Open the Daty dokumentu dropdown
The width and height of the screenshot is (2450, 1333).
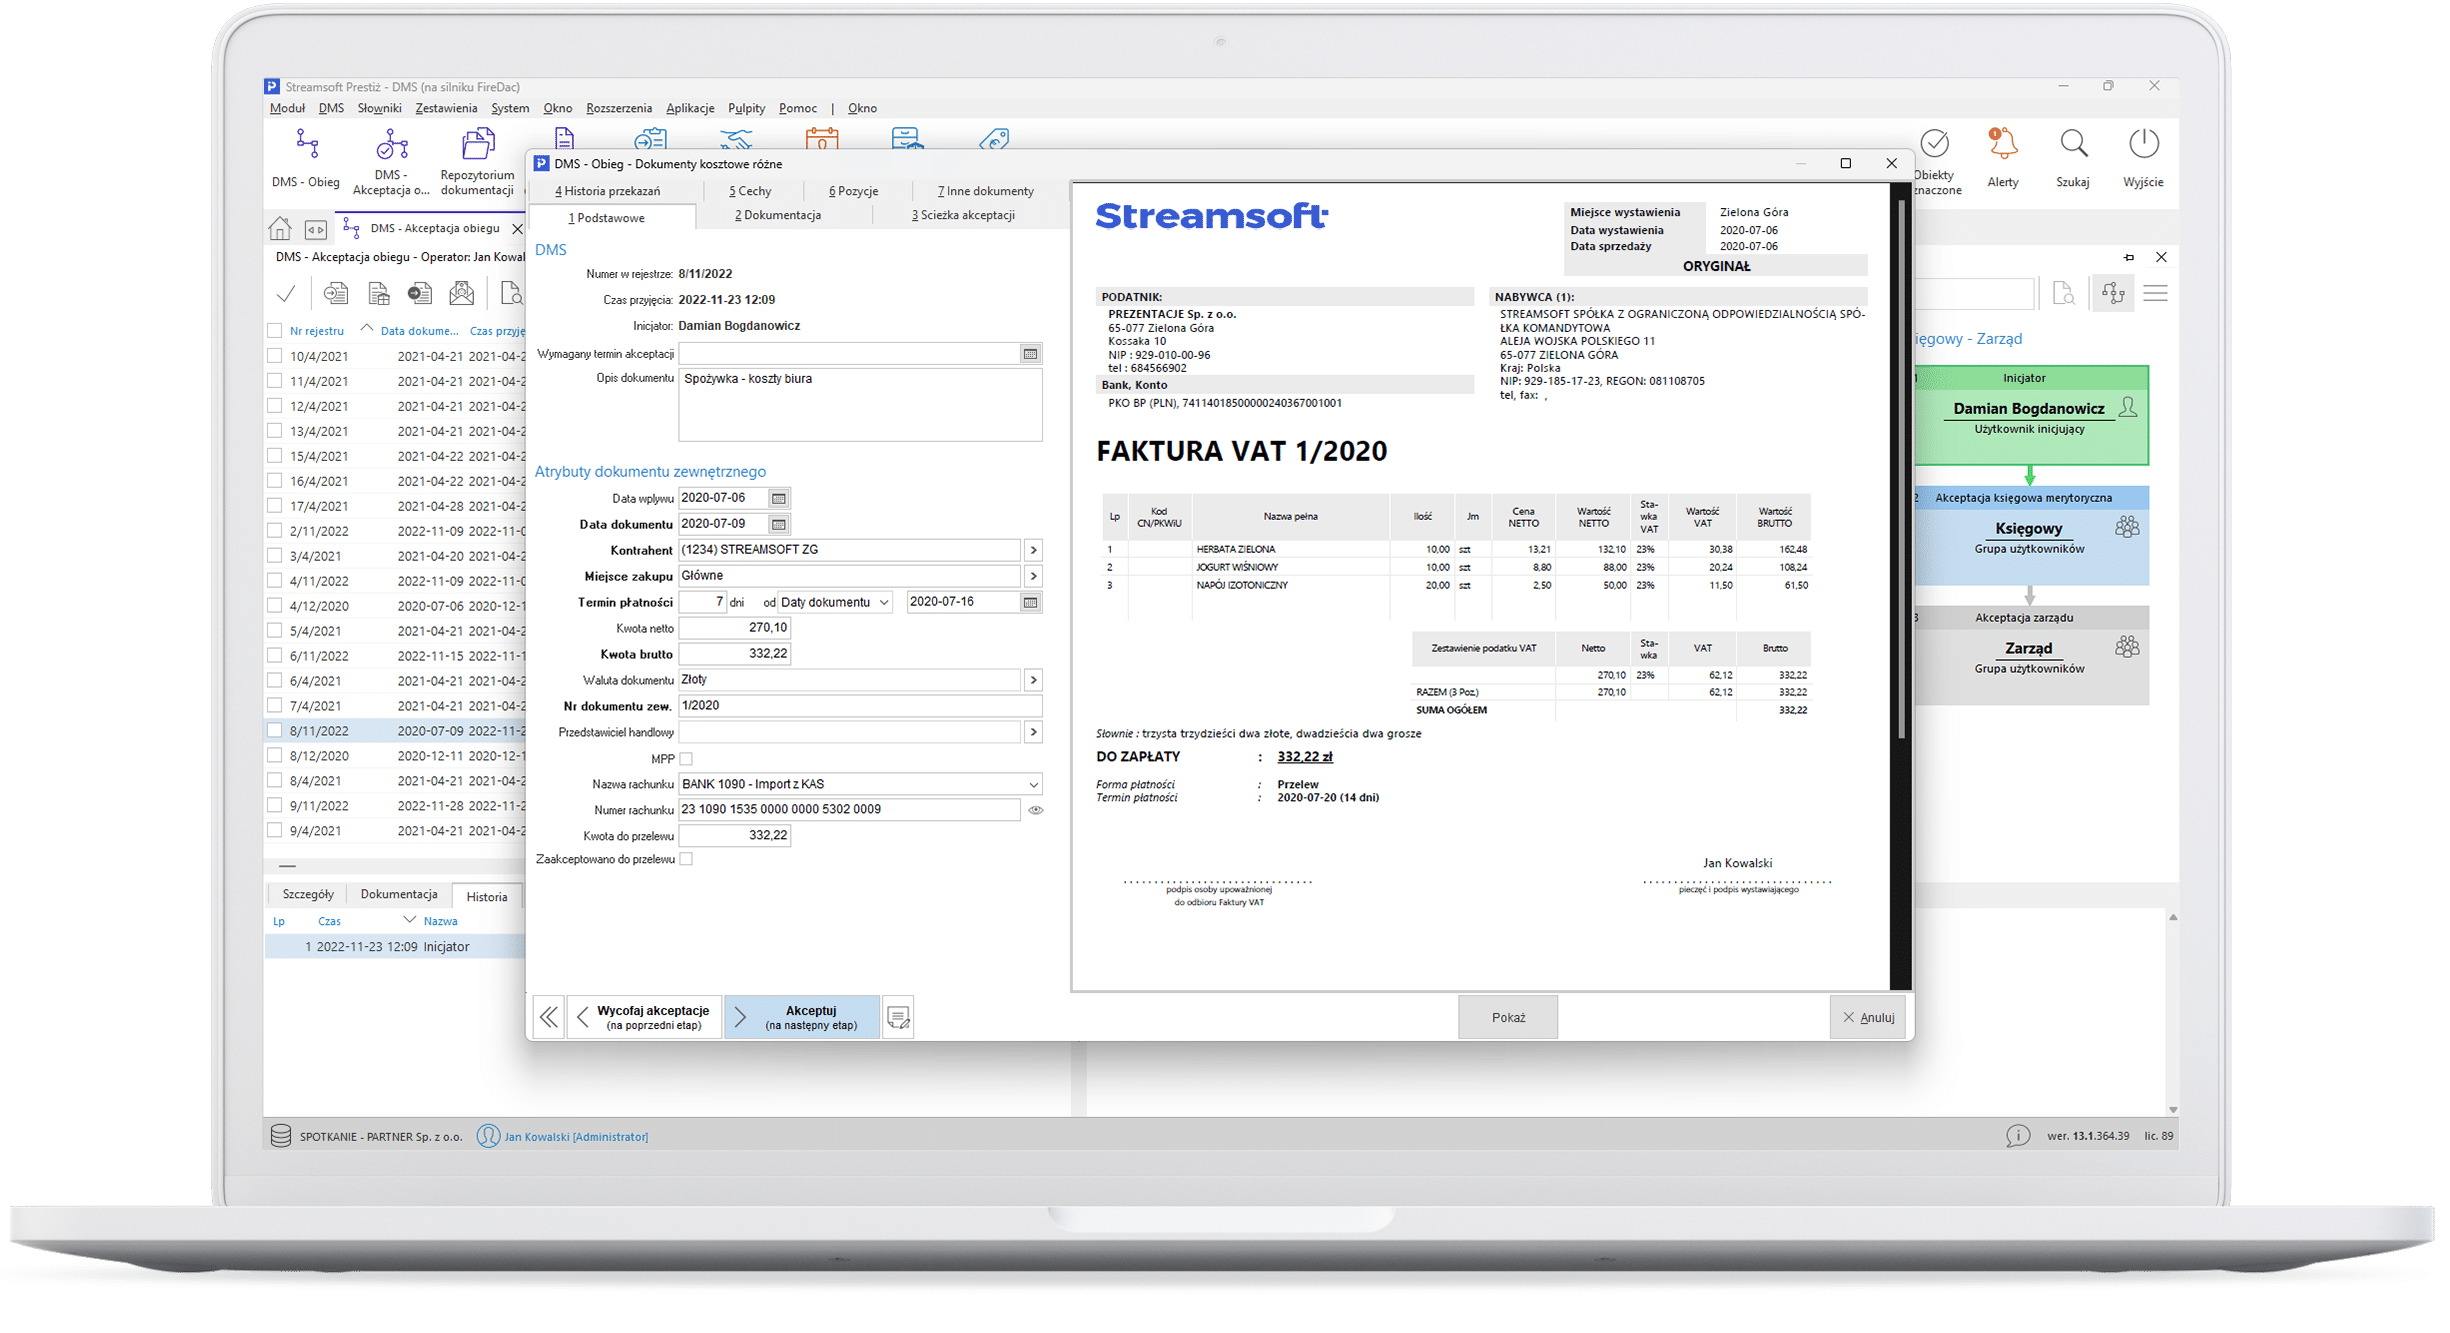coord(884,602)
